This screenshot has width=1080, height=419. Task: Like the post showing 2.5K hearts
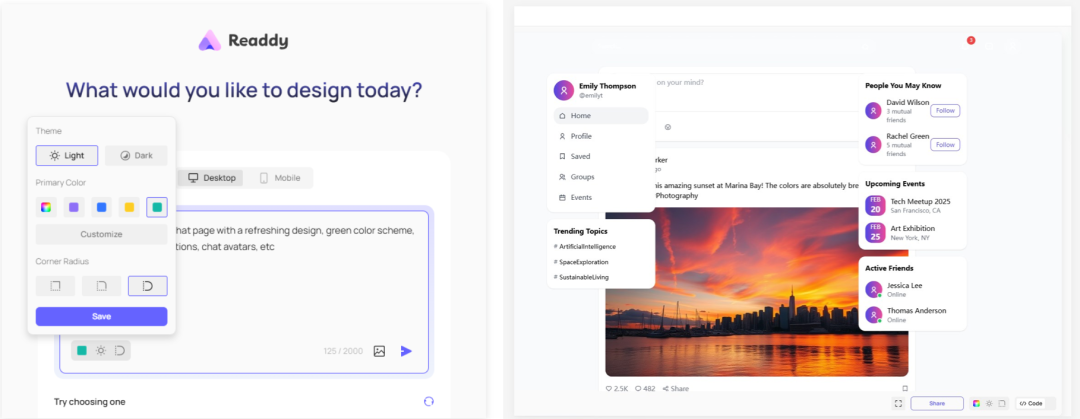coord(616,389)
